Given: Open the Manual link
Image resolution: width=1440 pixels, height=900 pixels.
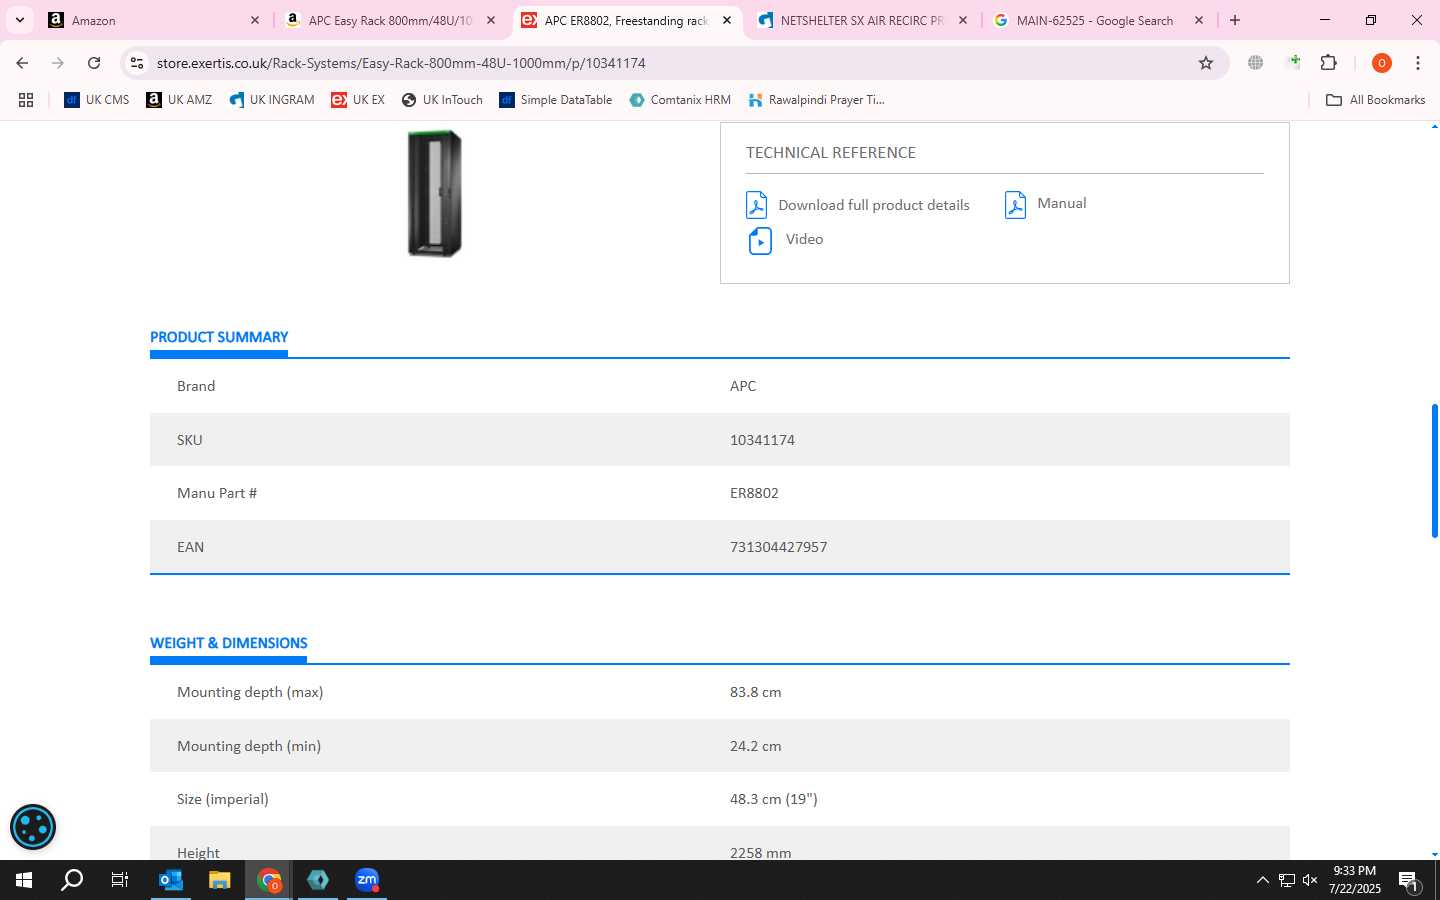Looking at the screenshot, I should [x=1062, y=203].
